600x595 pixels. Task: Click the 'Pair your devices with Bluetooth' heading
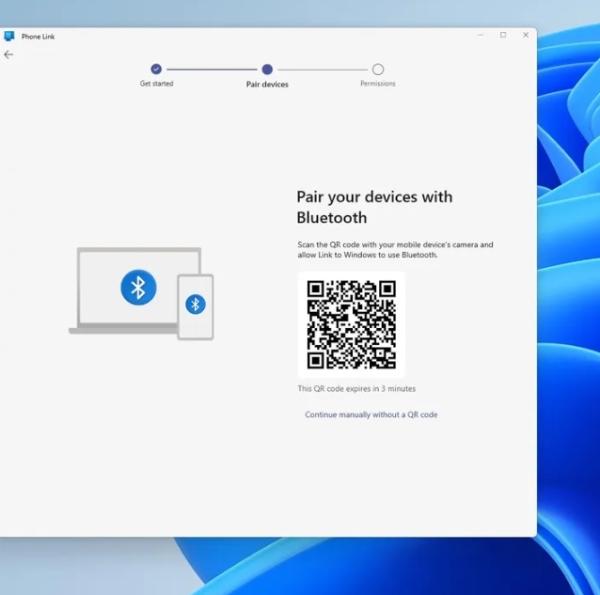375,207
